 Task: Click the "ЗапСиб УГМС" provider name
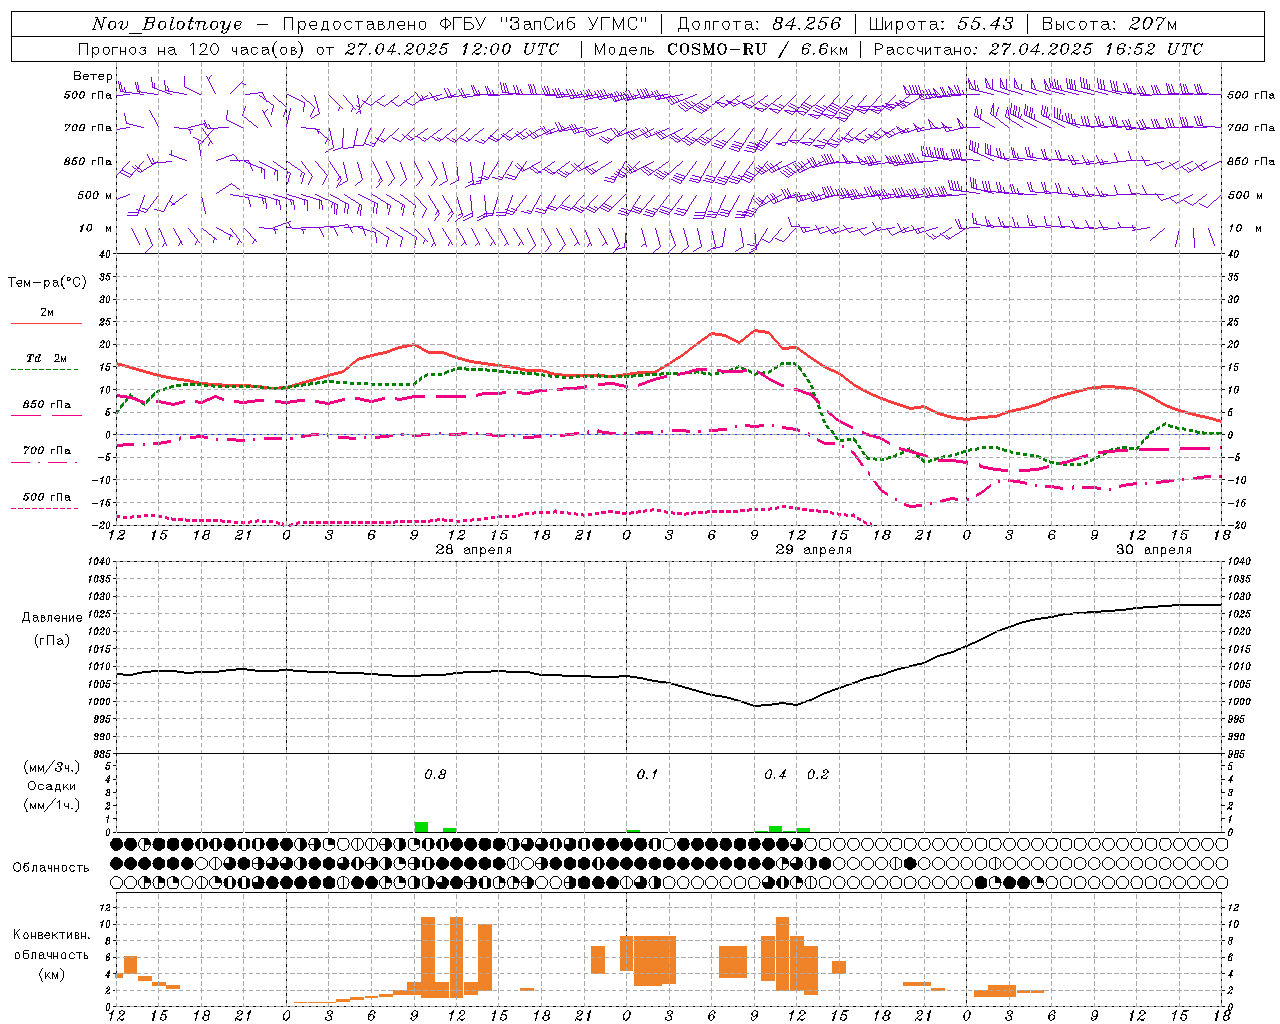(x=573, y=24)
